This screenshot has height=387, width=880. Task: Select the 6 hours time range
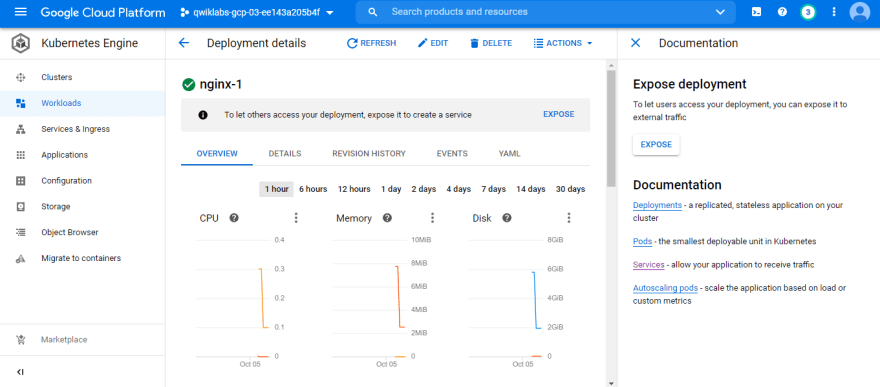point(313,189)
